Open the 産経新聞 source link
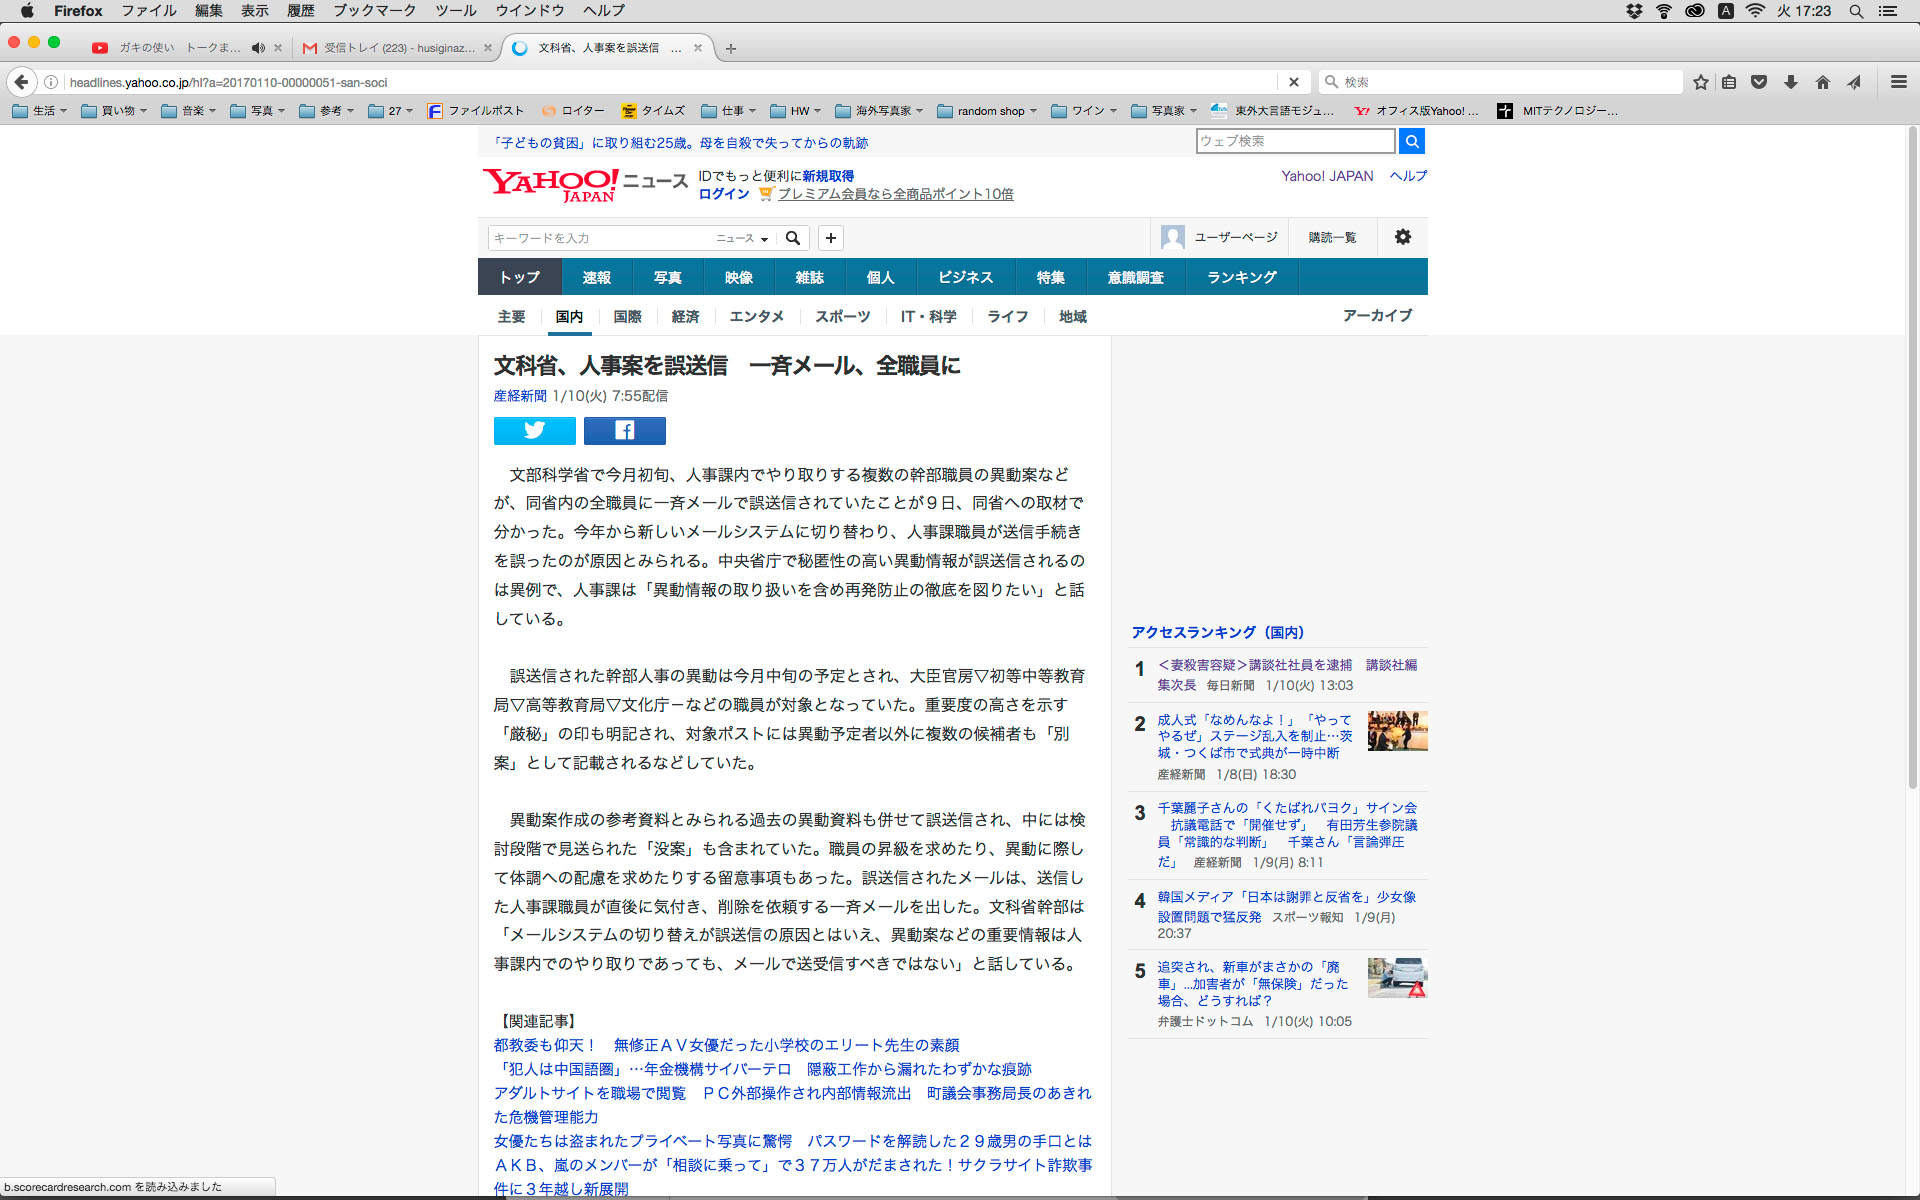Screen dimensions: 1920x1200 pyautogui.click(x=520, y=396)
